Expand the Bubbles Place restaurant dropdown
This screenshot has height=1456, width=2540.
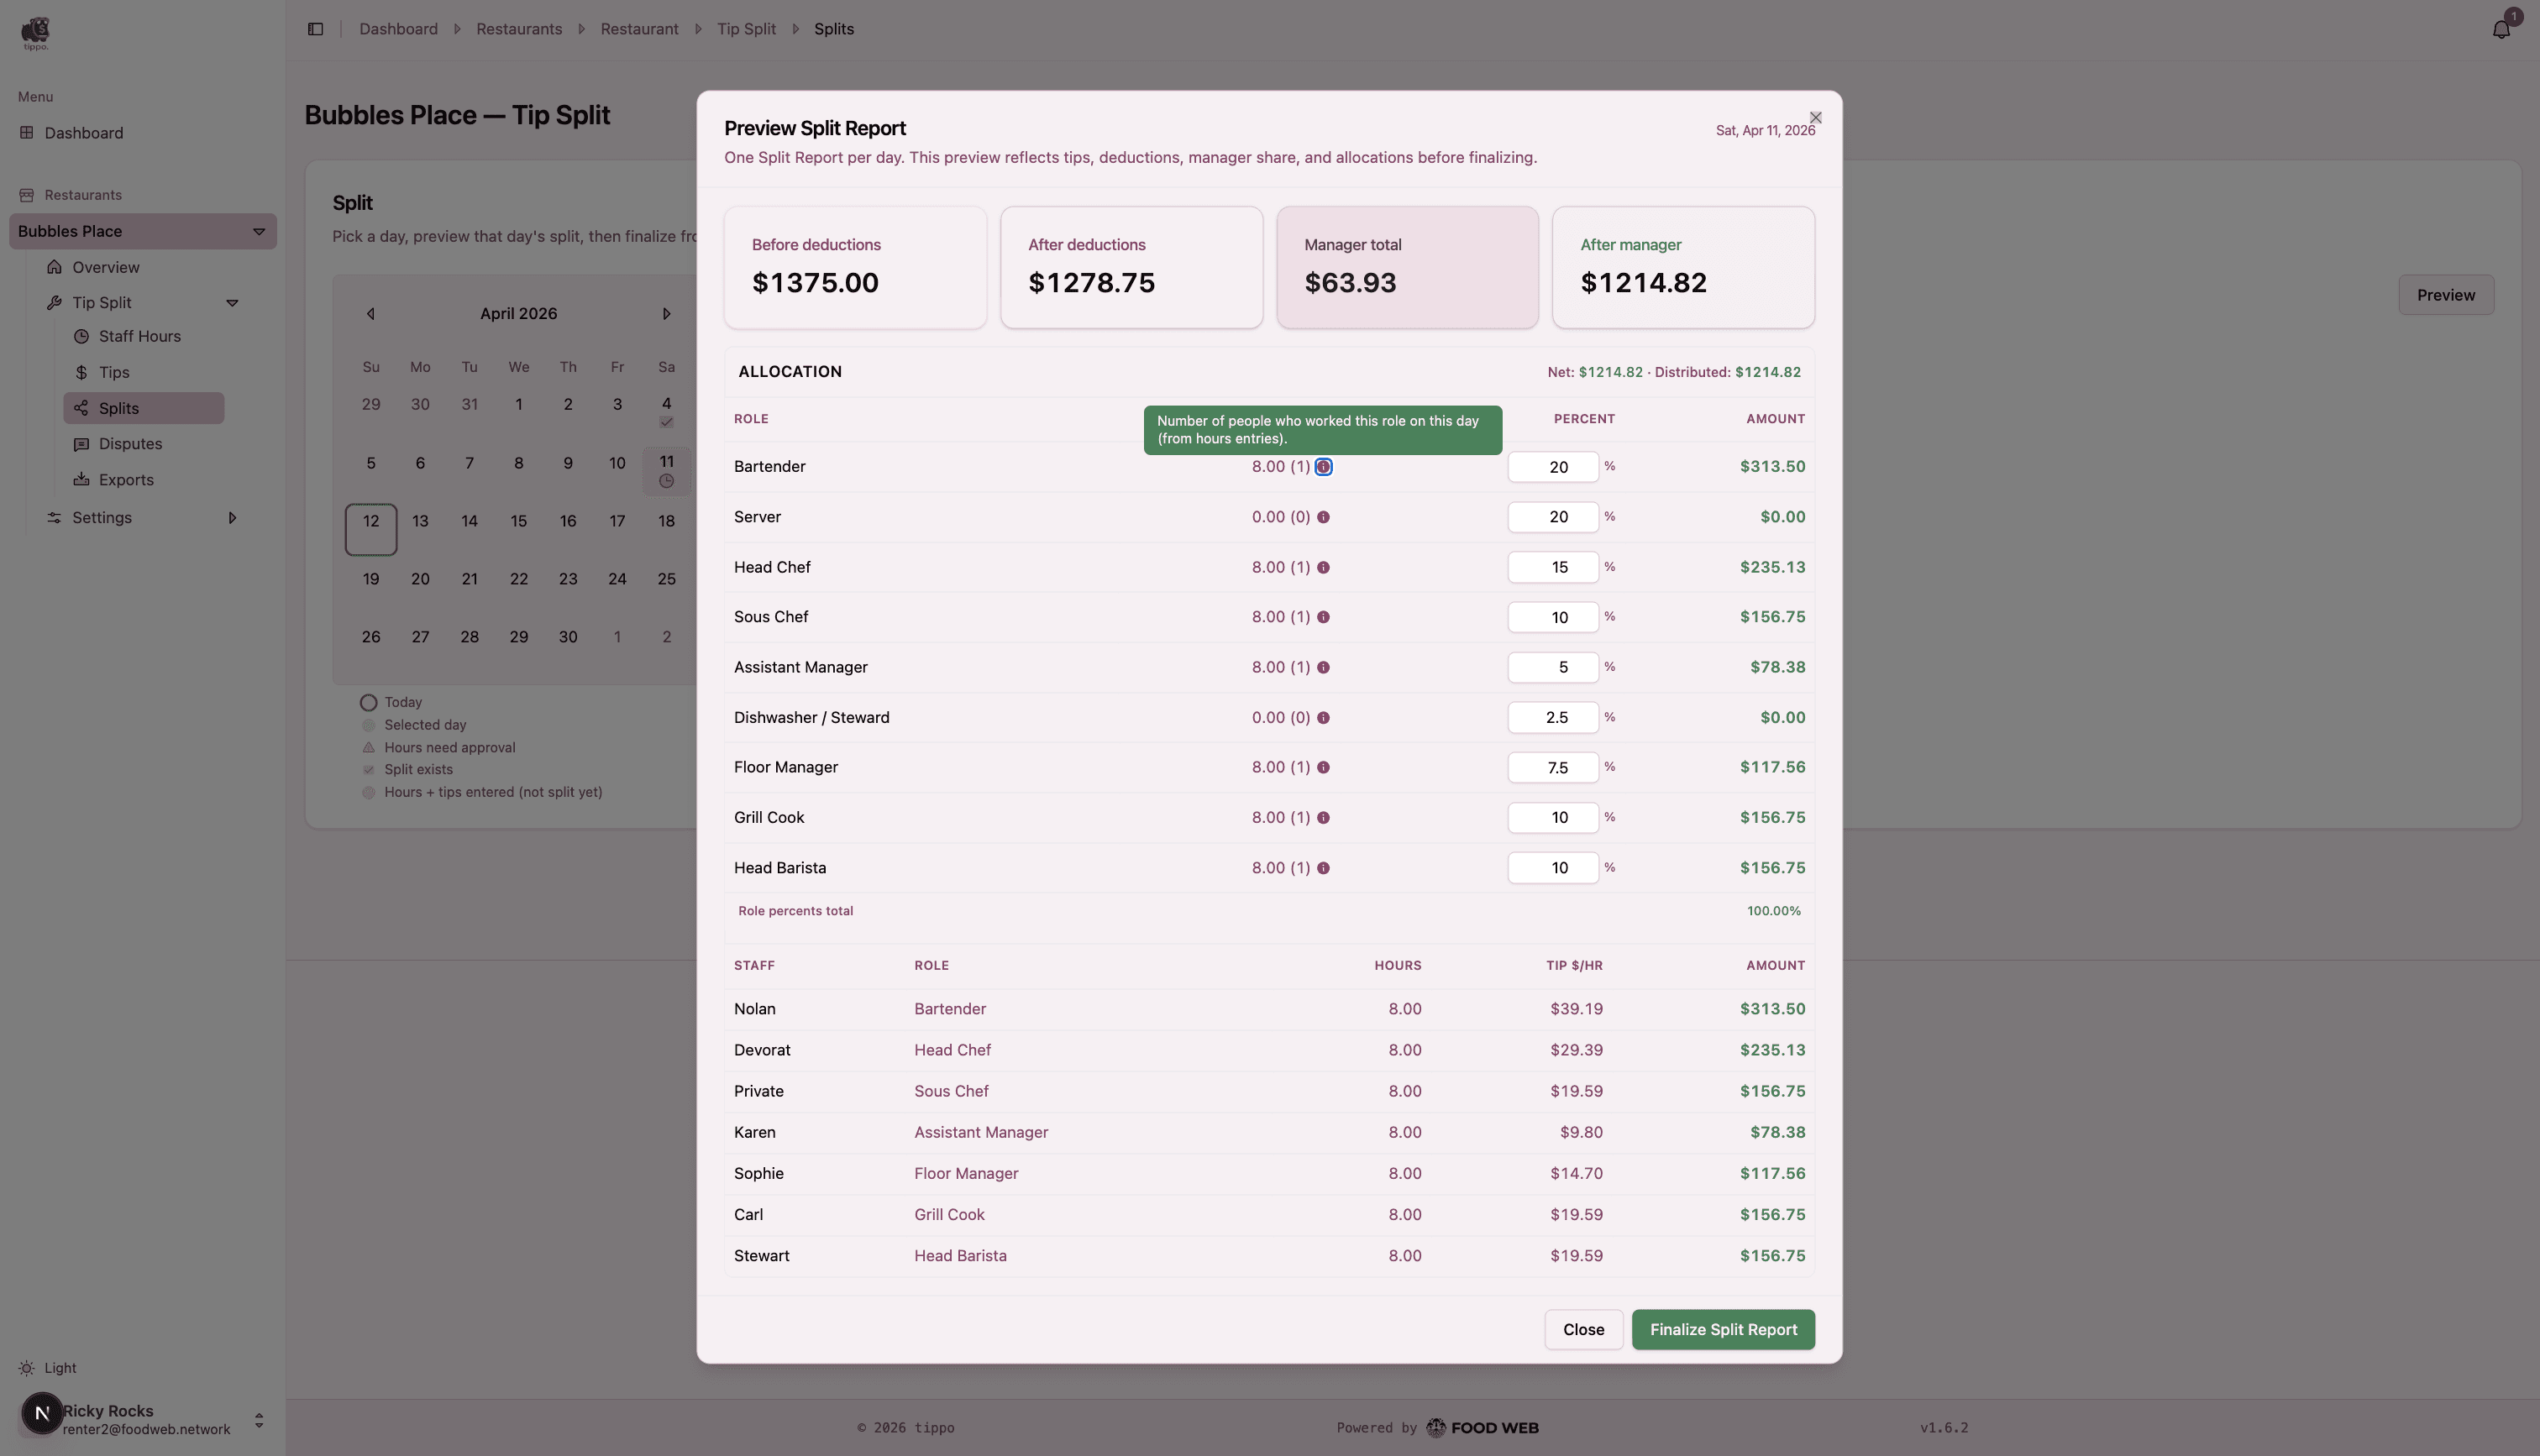[x=259, y=232]
